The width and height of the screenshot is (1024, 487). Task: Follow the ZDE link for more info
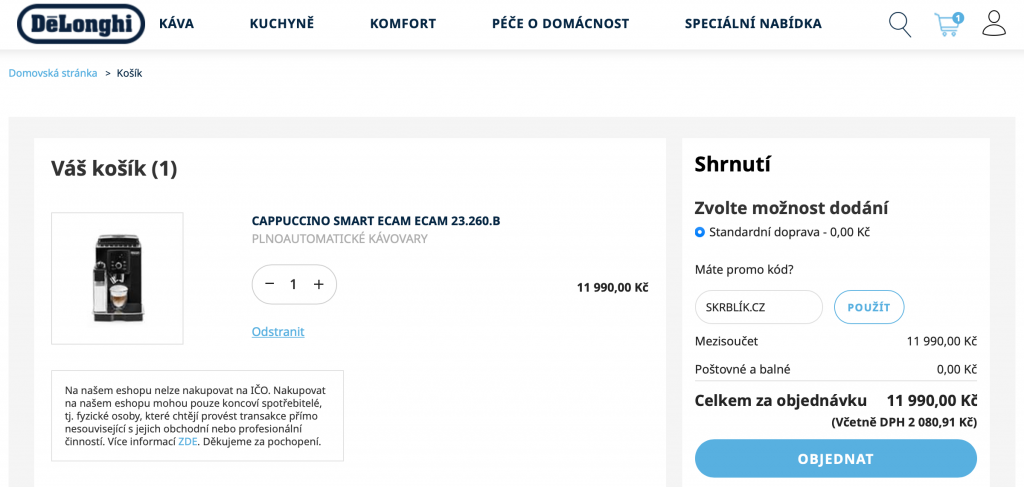(x=187, y=441)
